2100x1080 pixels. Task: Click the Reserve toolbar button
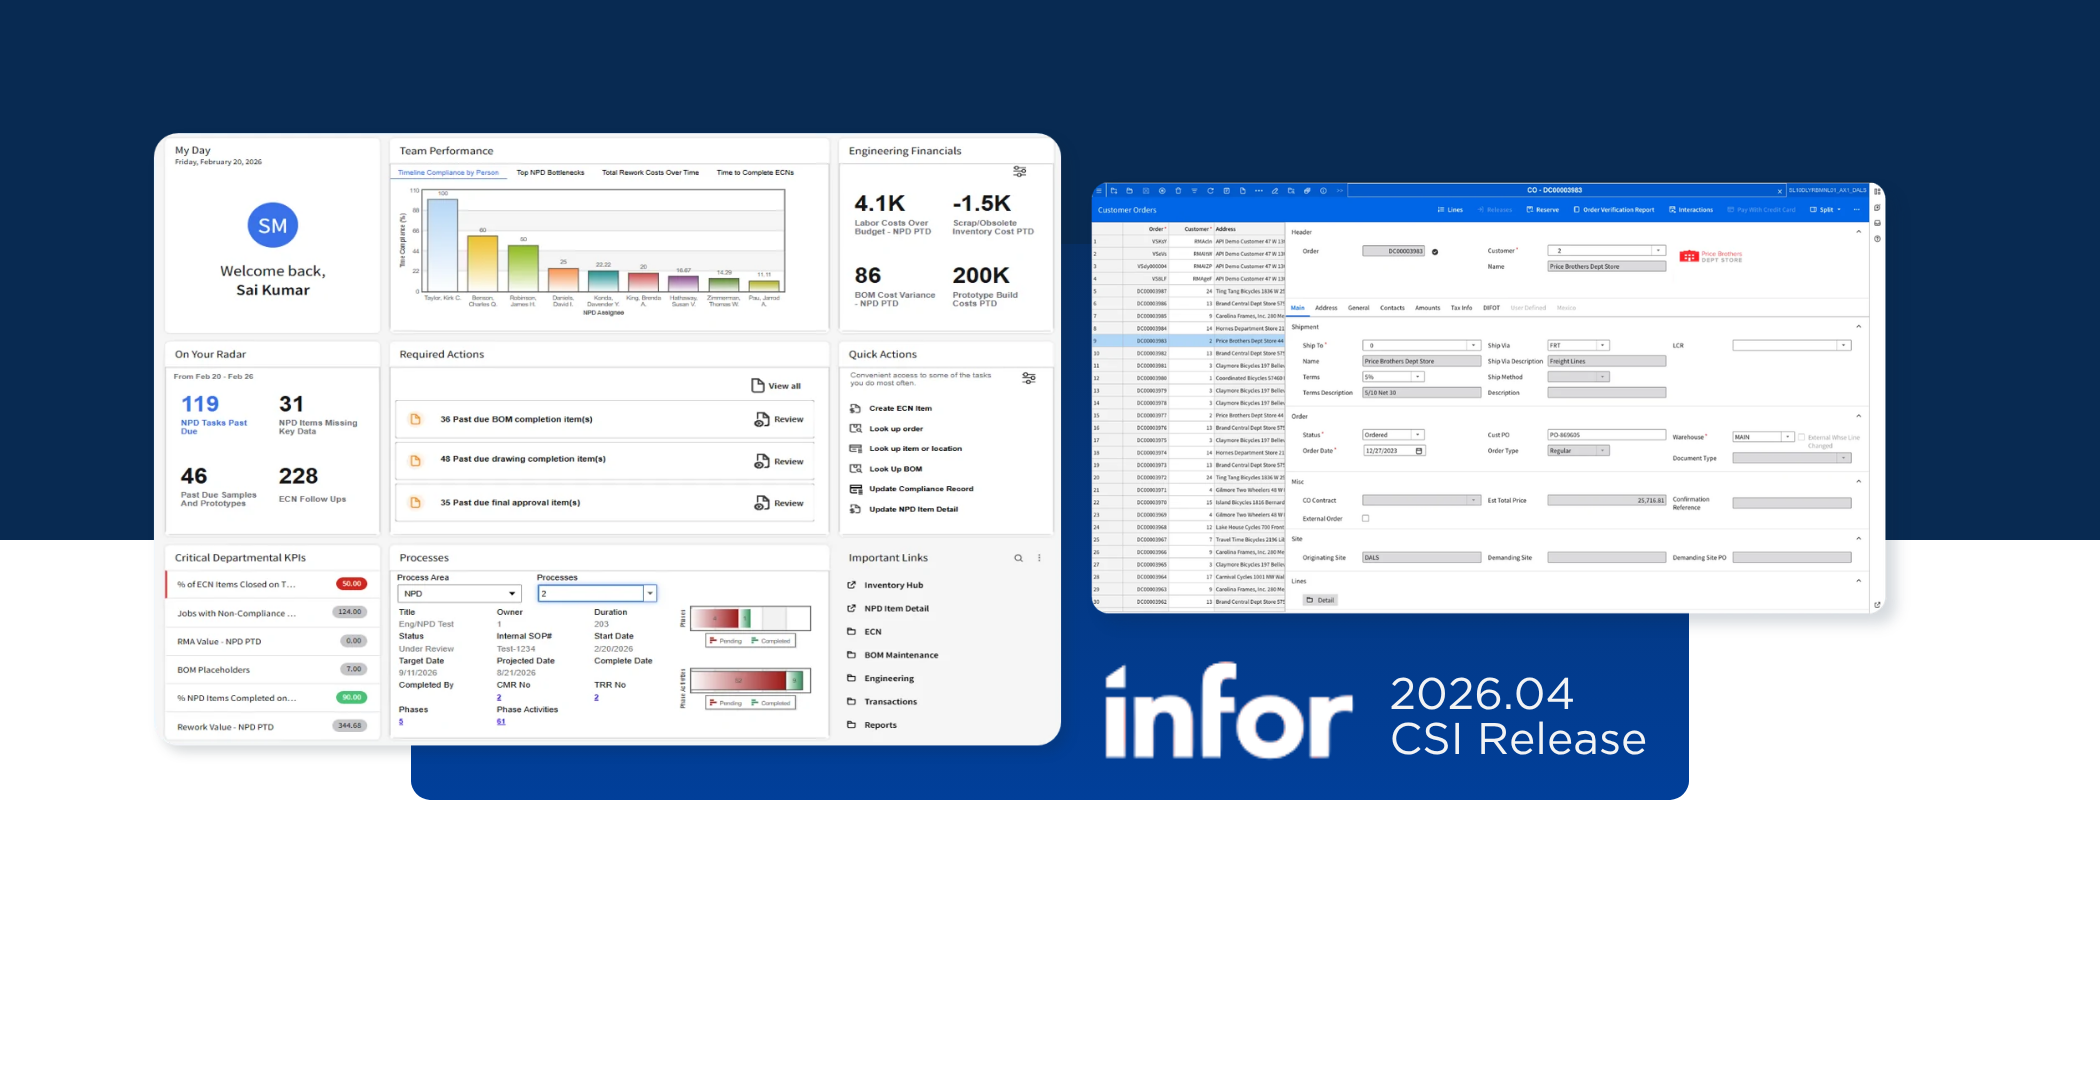[x=1542, y=210]
